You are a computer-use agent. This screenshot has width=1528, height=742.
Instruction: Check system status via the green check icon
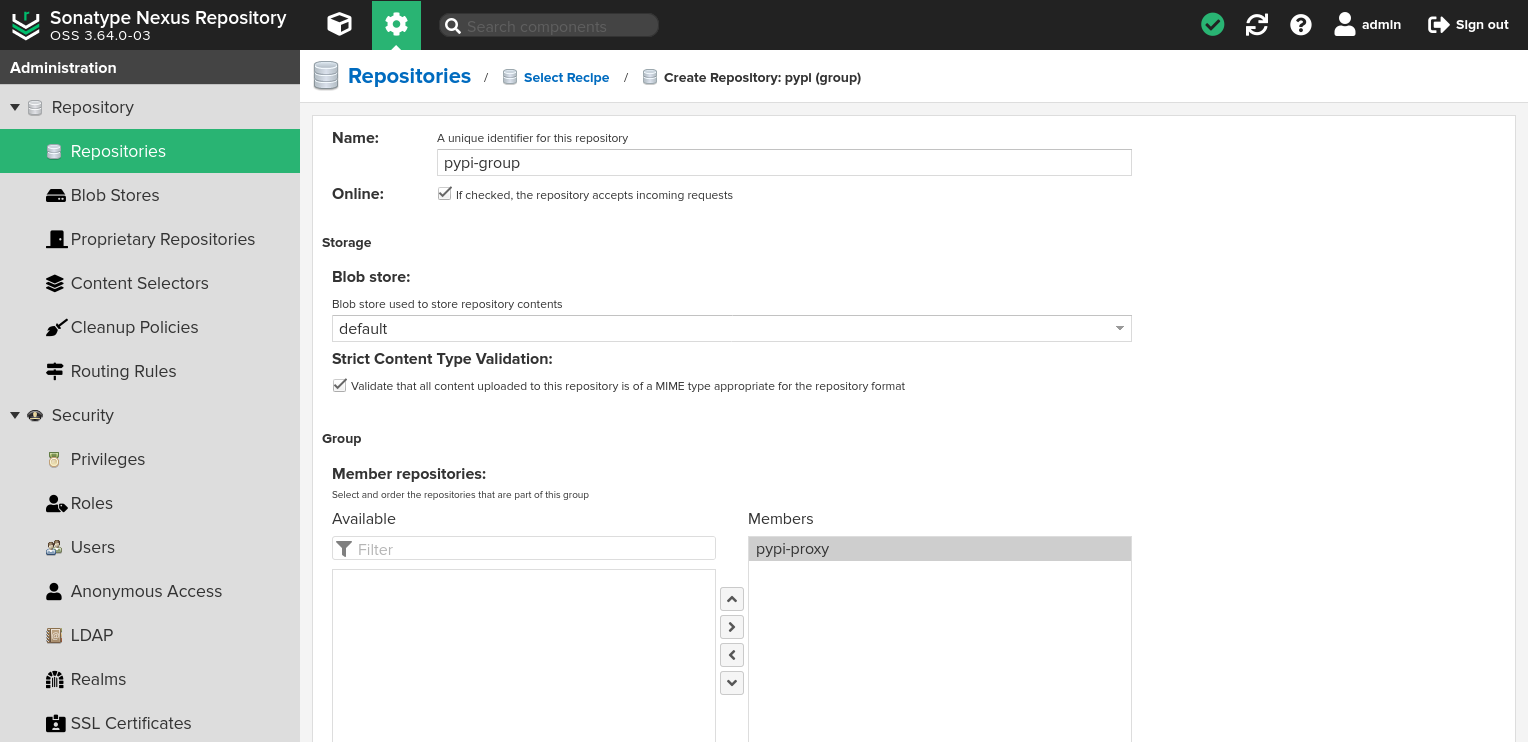point(1212,24)
